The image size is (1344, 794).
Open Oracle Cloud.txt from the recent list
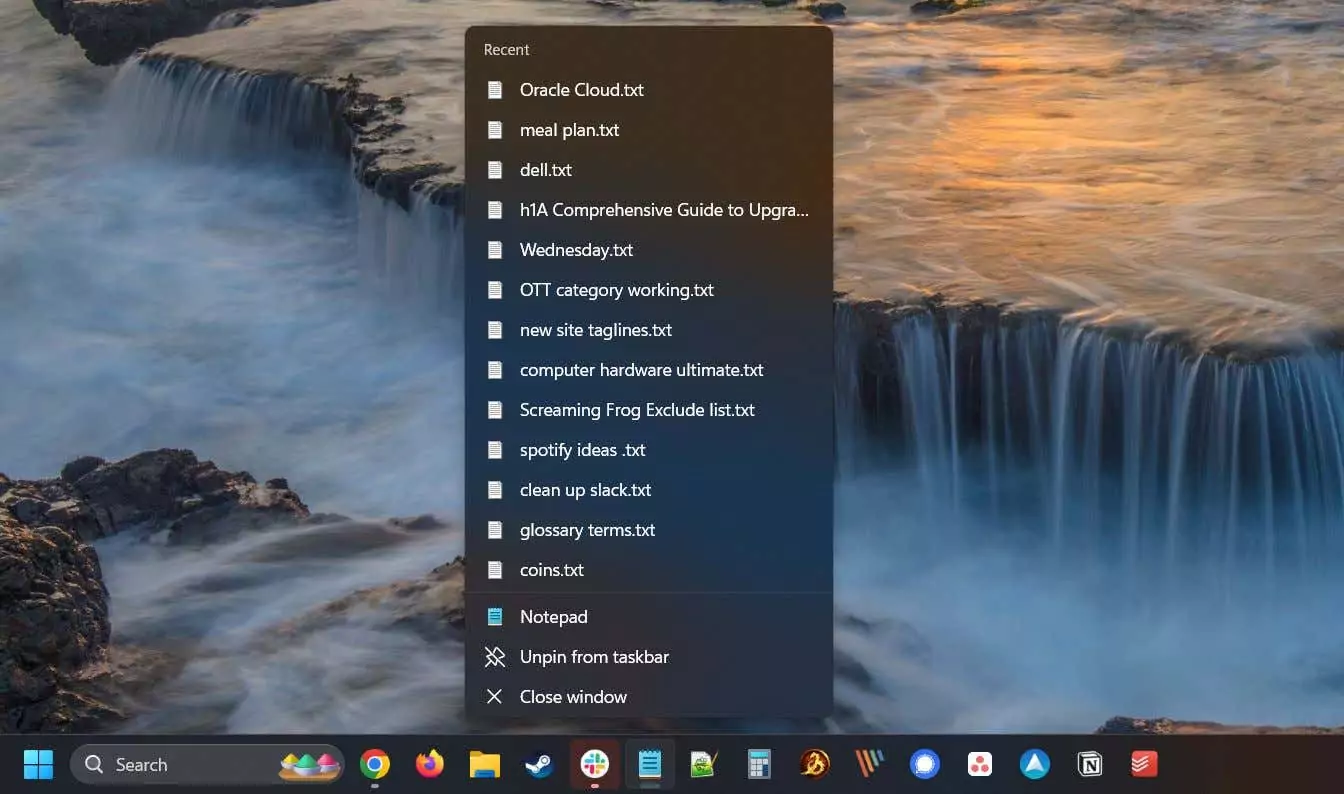581,90
